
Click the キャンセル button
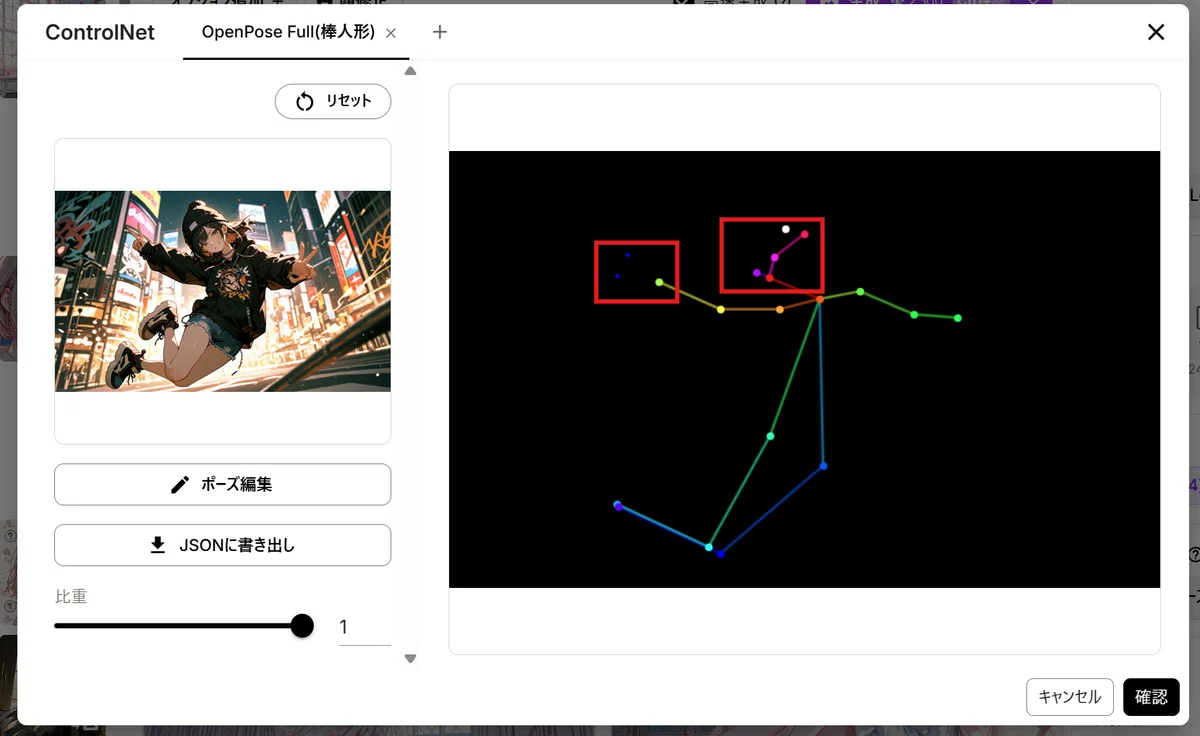click(1070, 697)
